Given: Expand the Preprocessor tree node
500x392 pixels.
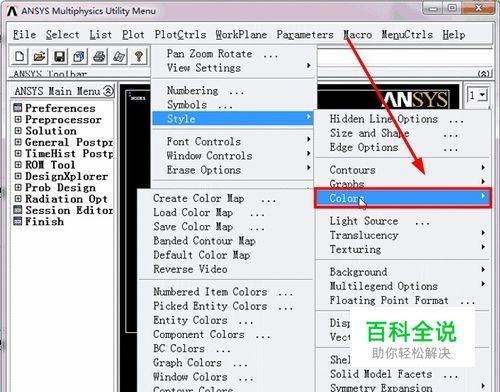Looking at the screenshot, I should click(x=18, y=119).
